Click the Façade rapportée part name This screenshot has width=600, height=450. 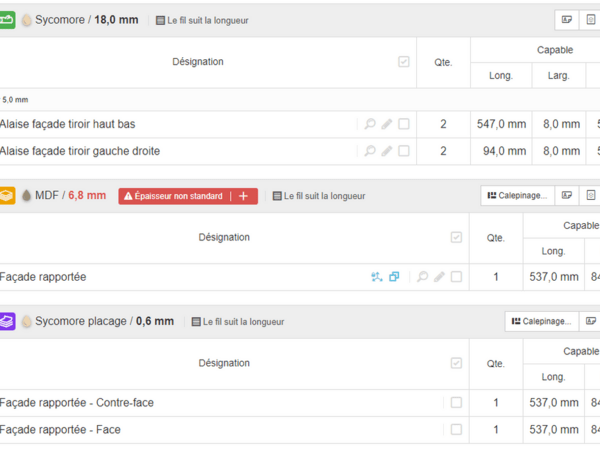pos(43,277)
